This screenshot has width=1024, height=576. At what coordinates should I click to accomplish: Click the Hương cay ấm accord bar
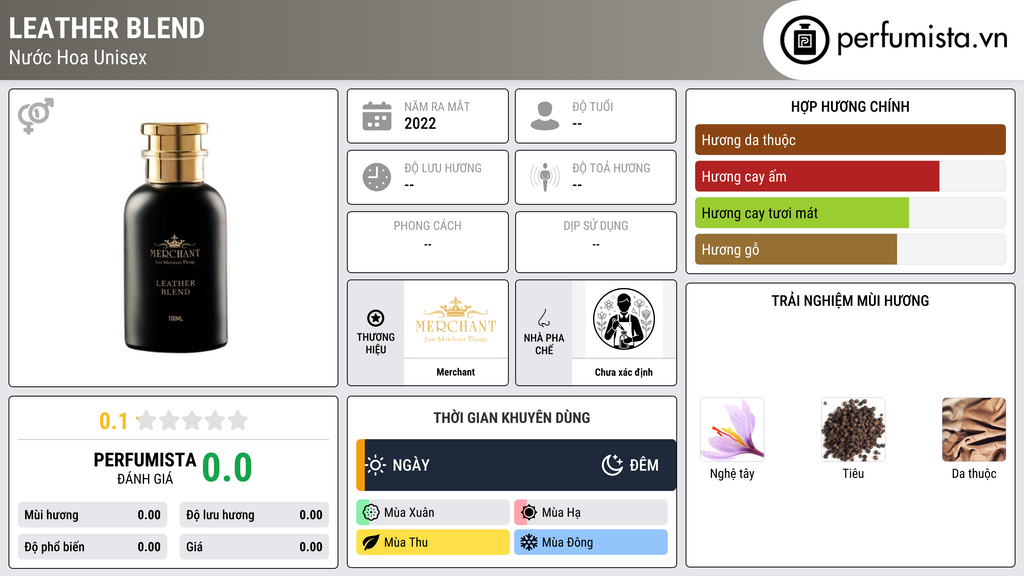coord(850,176)
